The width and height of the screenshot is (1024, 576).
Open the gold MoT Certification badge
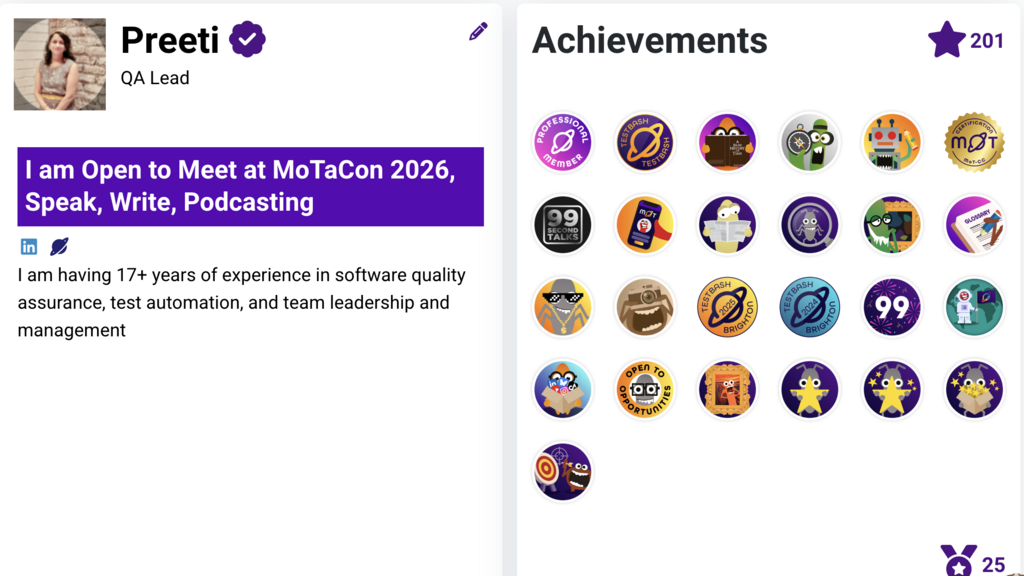pyautogui.click(x=973, y=143)
